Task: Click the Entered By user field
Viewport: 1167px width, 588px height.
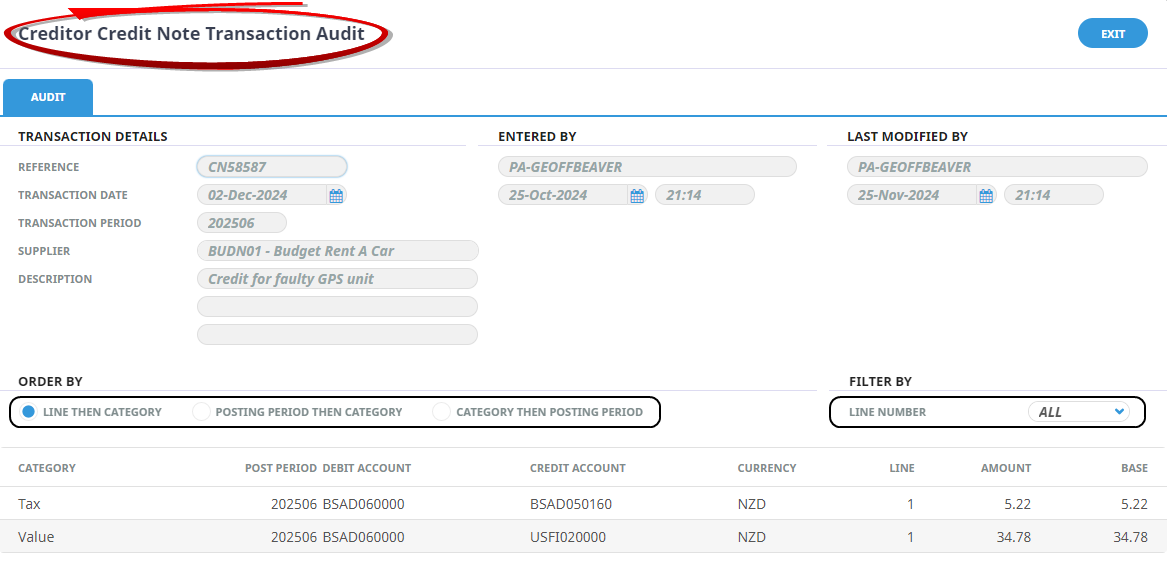Action: click(647, 167)
